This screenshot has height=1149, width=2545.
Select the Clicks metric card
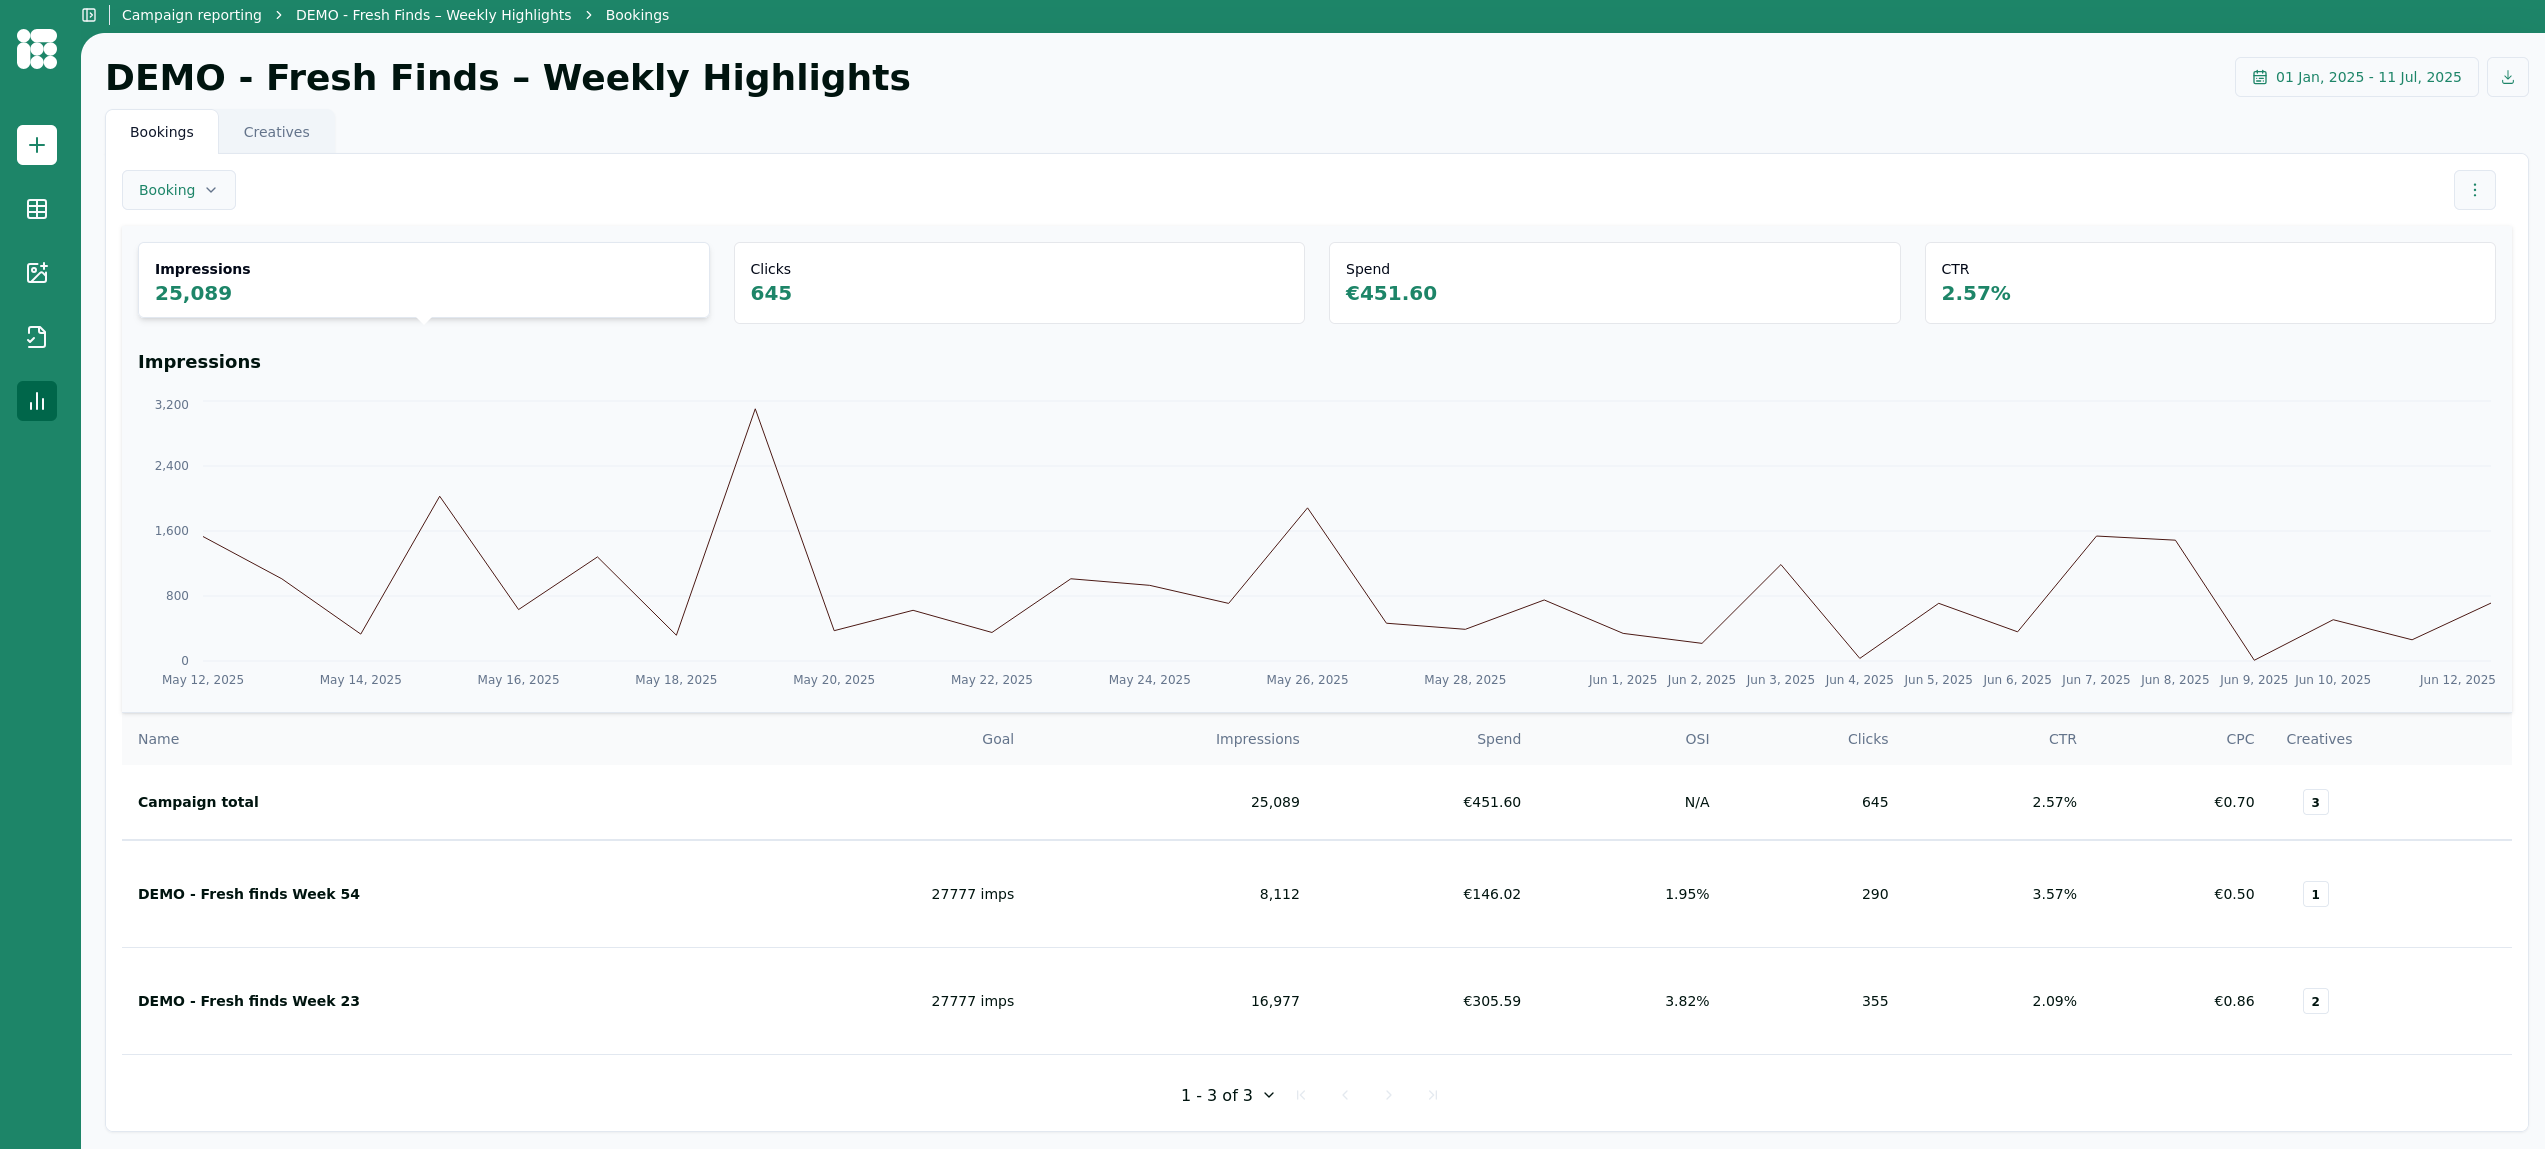pos(1018,282)
